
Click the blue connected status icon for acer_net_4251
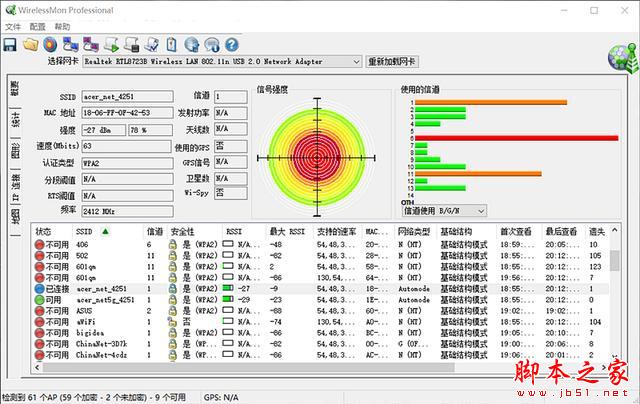(x=39, y=289)
